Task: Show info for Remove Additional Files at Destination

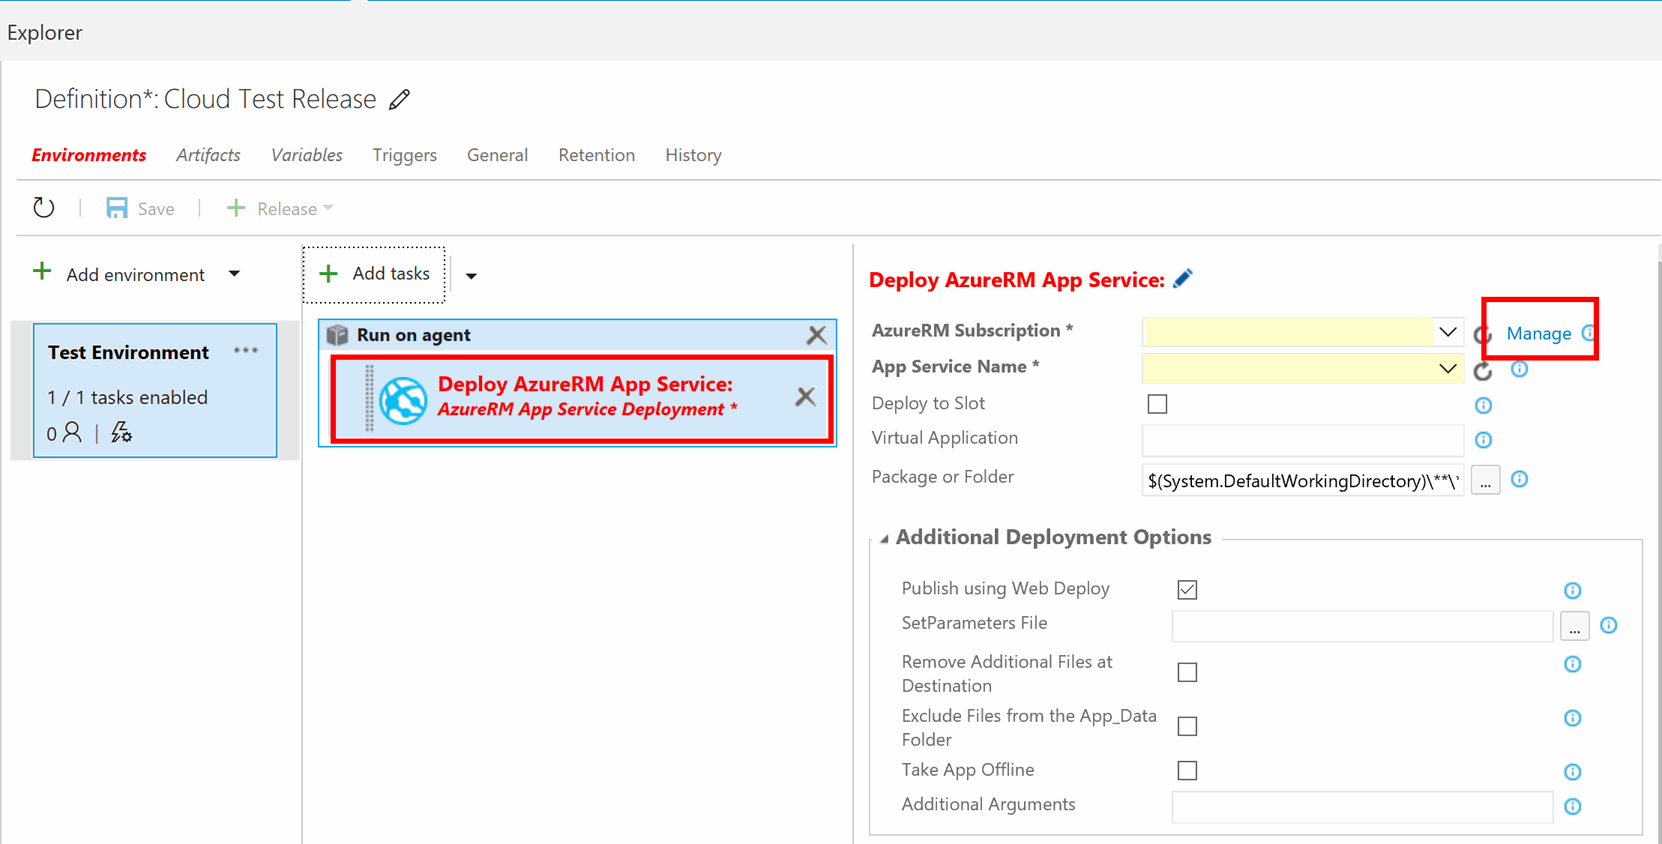Action: click(x=1572, y=664)
